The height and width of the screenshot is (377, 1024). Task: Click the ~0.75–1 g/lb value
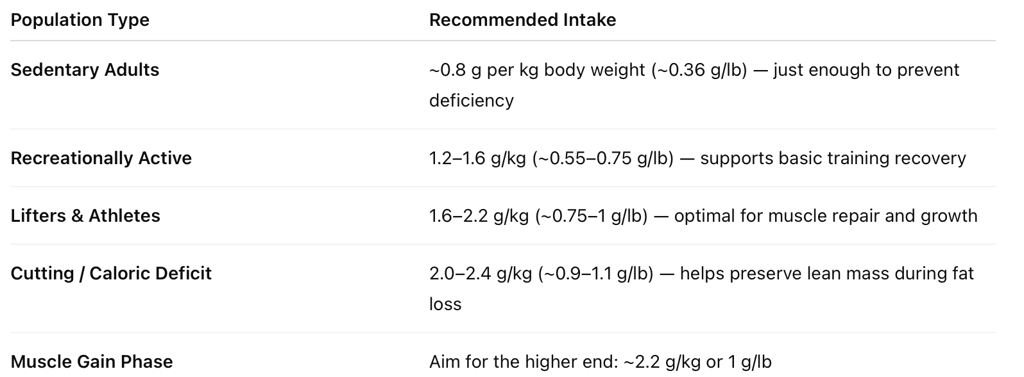(x=592, y=216)
